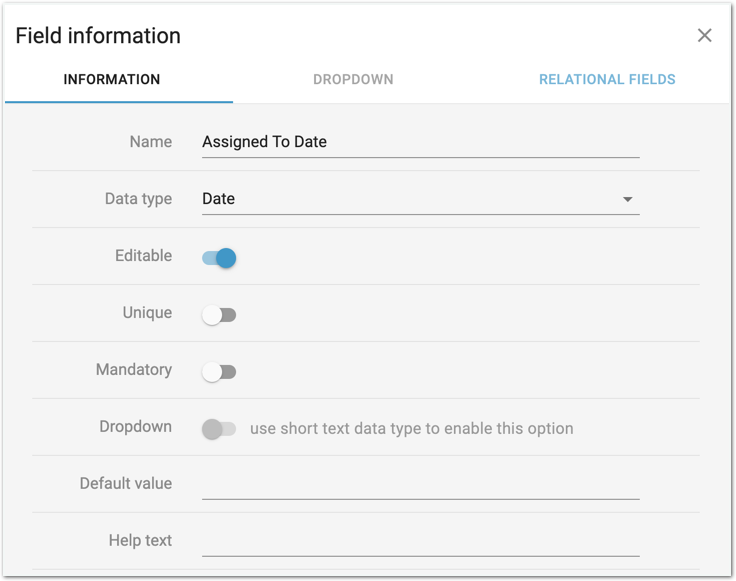Click the Data type dropdown arrow
The image size is (736, 581).
point(628,199)
